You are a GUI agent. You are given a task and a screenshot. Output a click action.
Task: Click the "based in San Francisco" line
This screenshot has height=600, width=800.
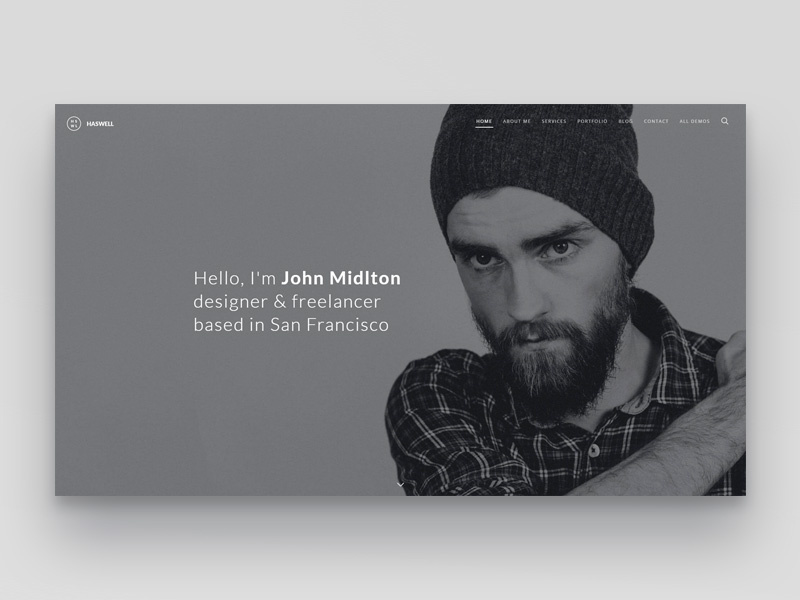pos(291,325)
